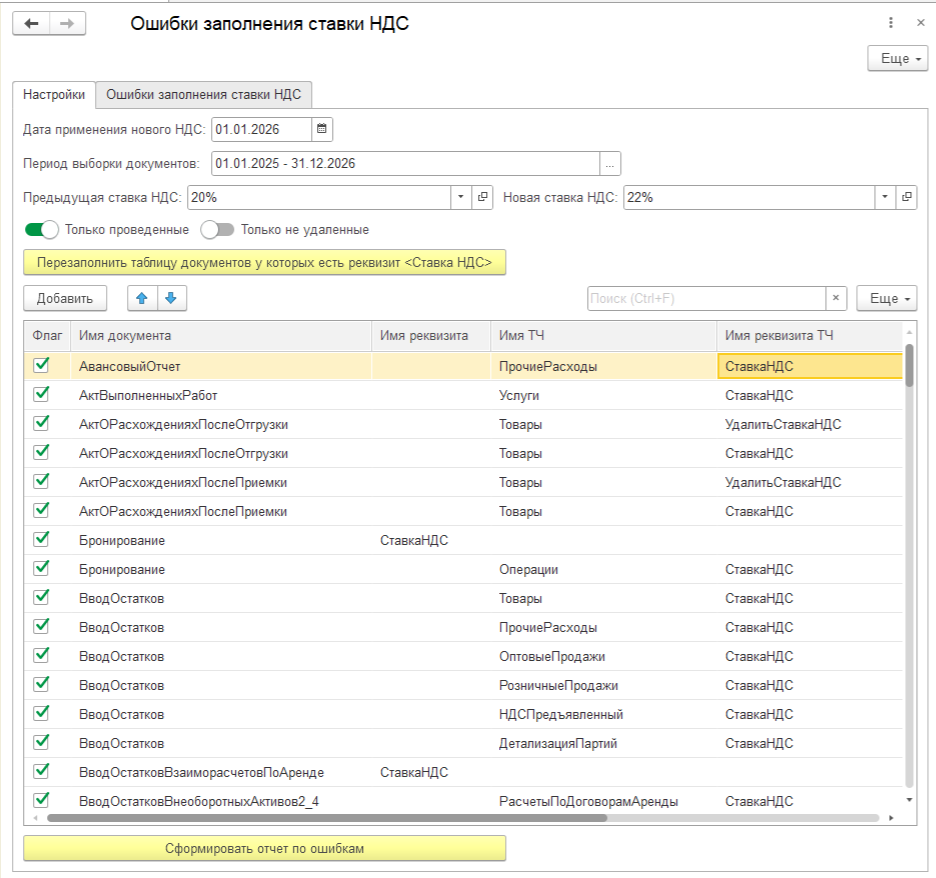Uncheck the flag for АктВыполненныхРабот row

coord(42,395)
